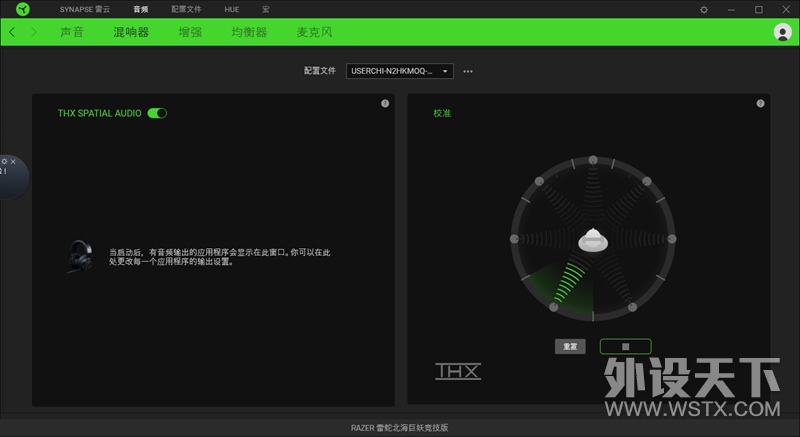The image size is (800, 437).
Task: Open the help icon in the calibration panel
Action: click(x=760, y=104)
